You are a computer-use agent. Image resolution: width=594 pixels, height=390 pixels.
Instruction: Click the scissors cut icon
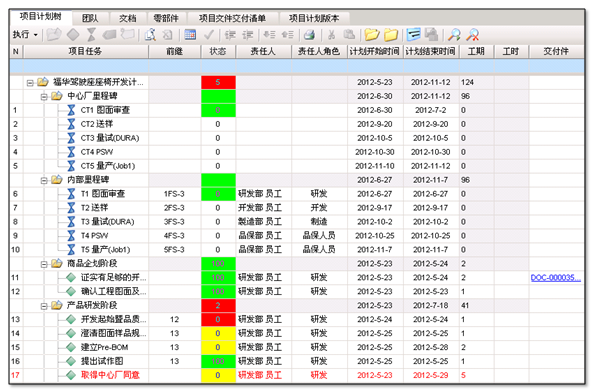(331, 35)
